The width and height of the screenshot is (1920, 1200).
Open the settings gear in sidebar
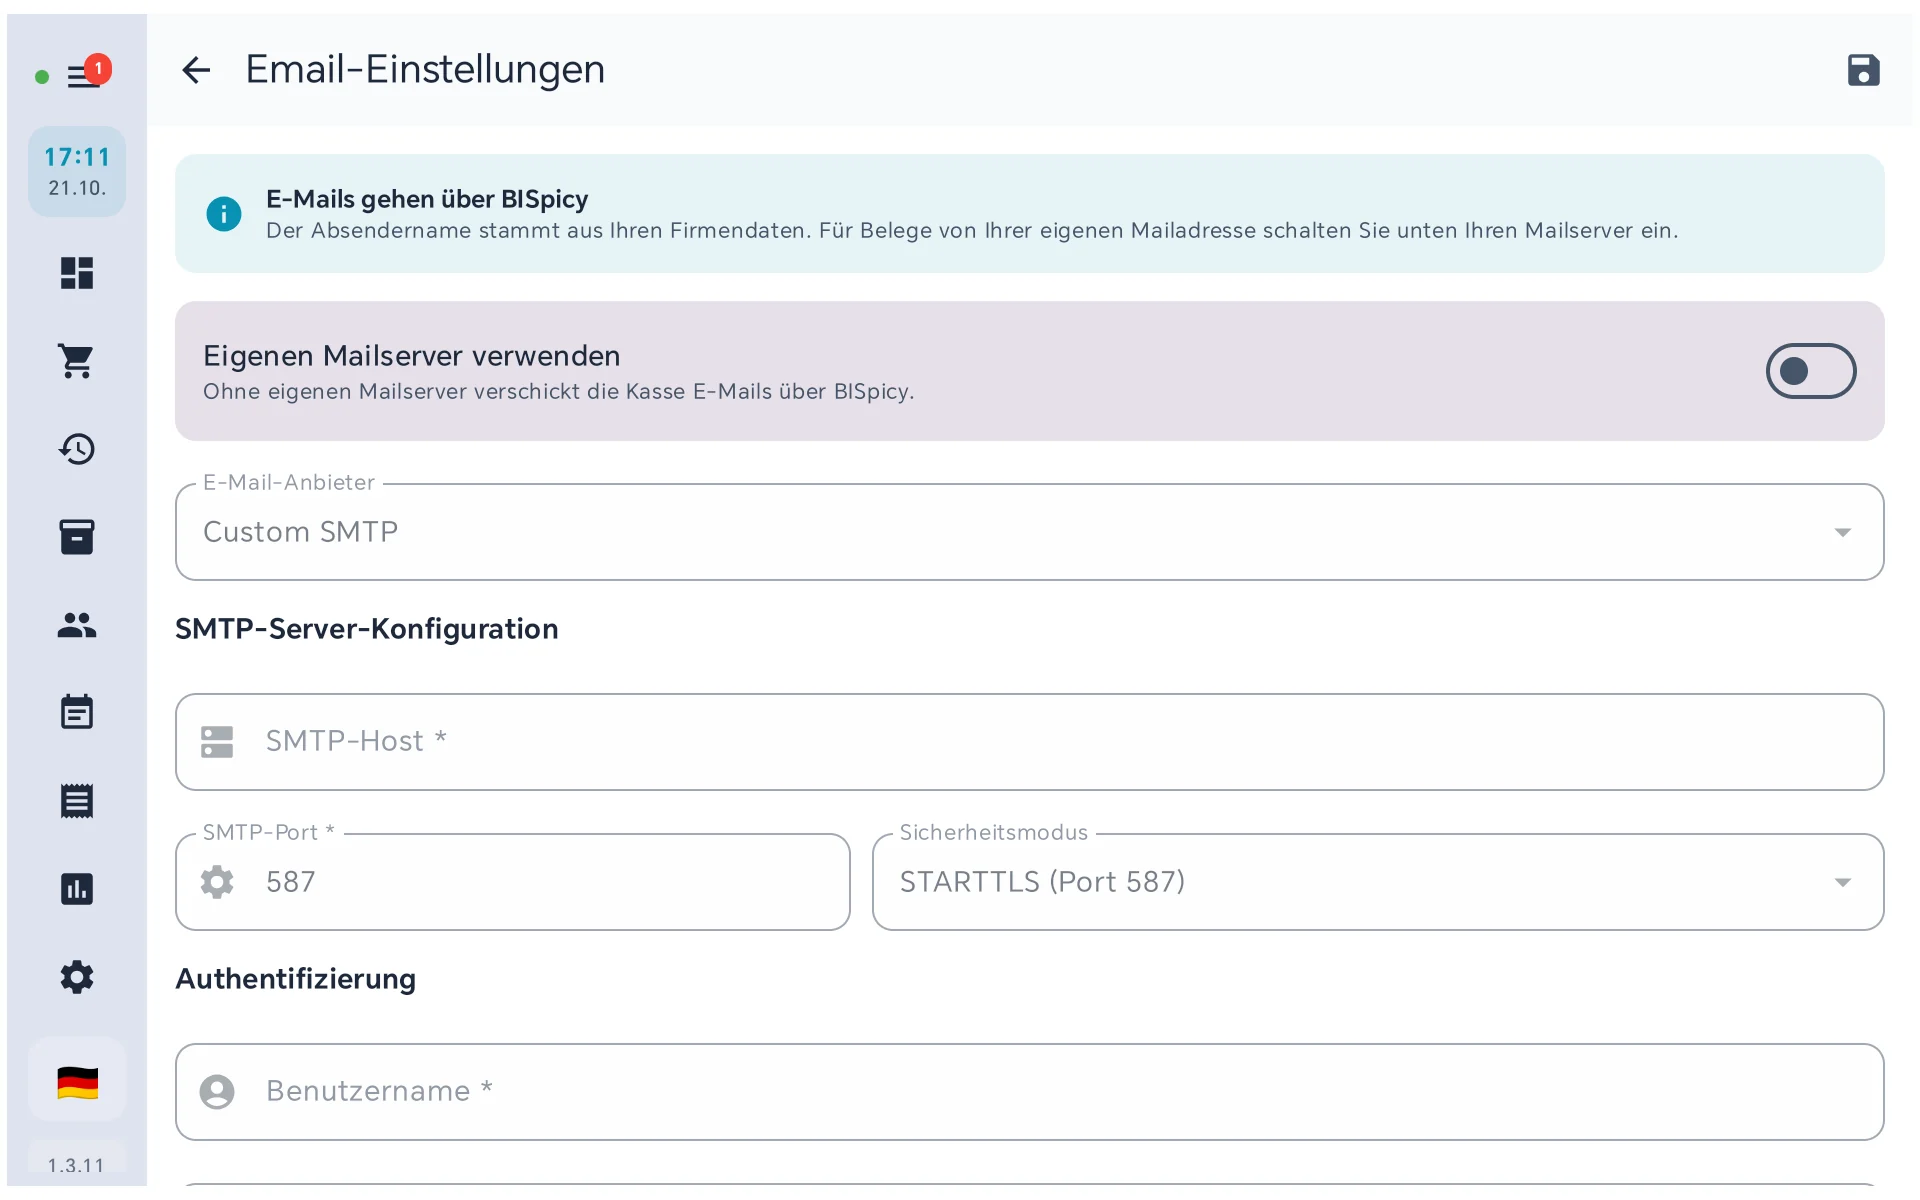click(77, 977)
